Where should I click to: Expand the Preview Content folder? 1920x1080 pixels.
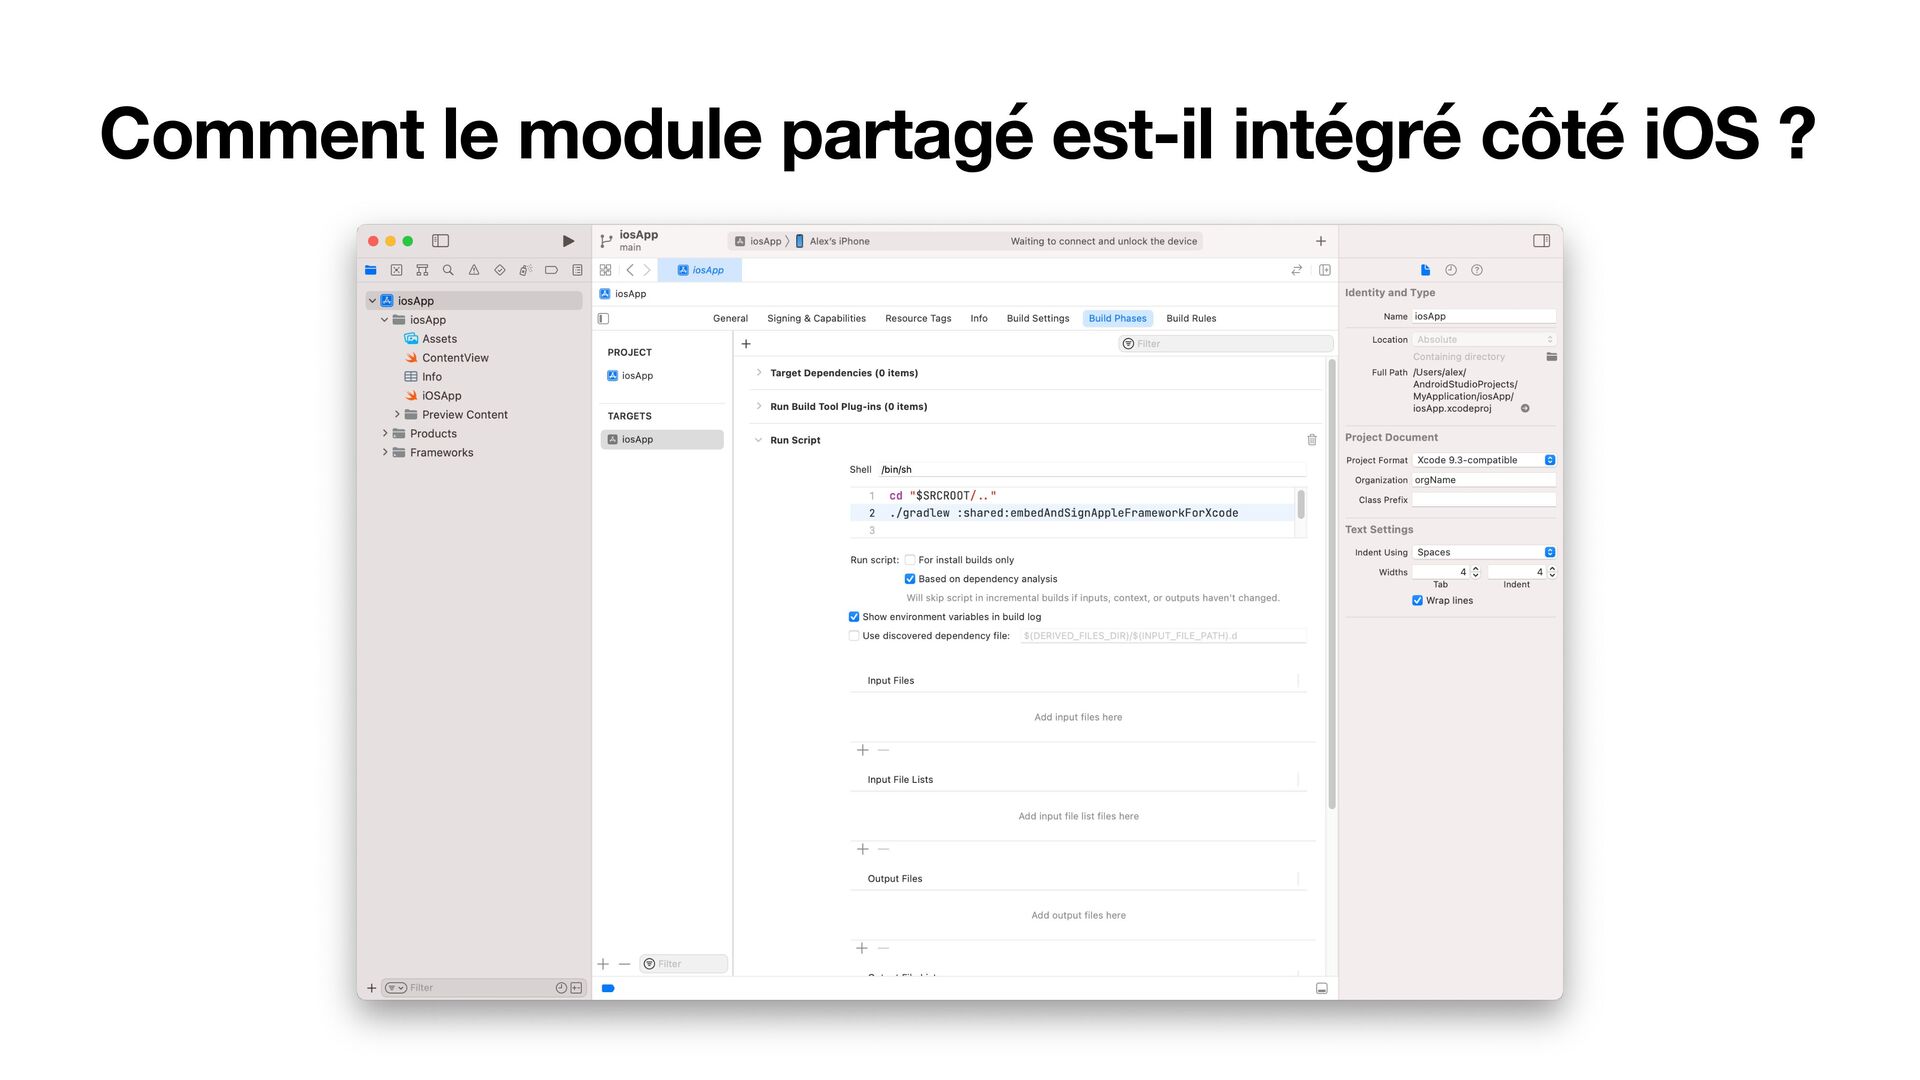(x=397, y=414)
